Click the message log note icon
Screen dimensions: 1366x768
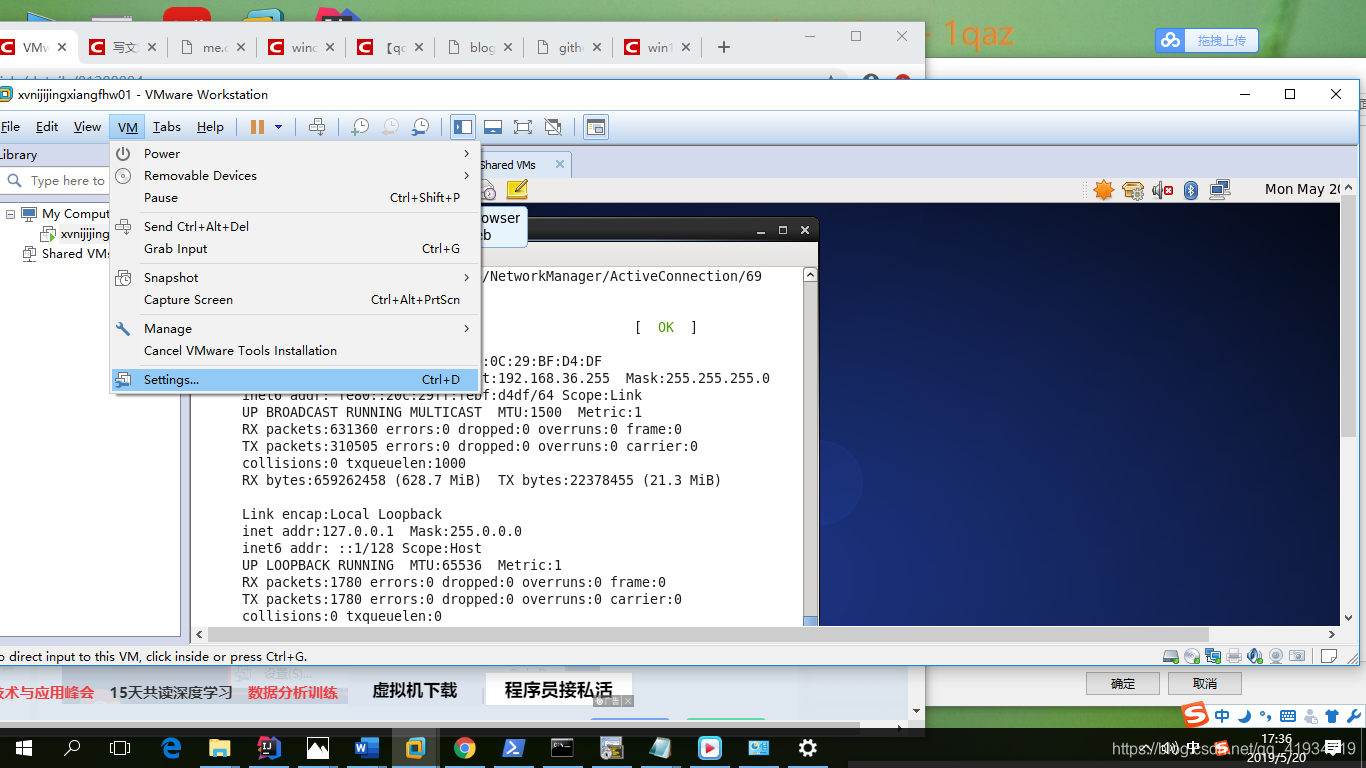click(x=1328, y=656)
